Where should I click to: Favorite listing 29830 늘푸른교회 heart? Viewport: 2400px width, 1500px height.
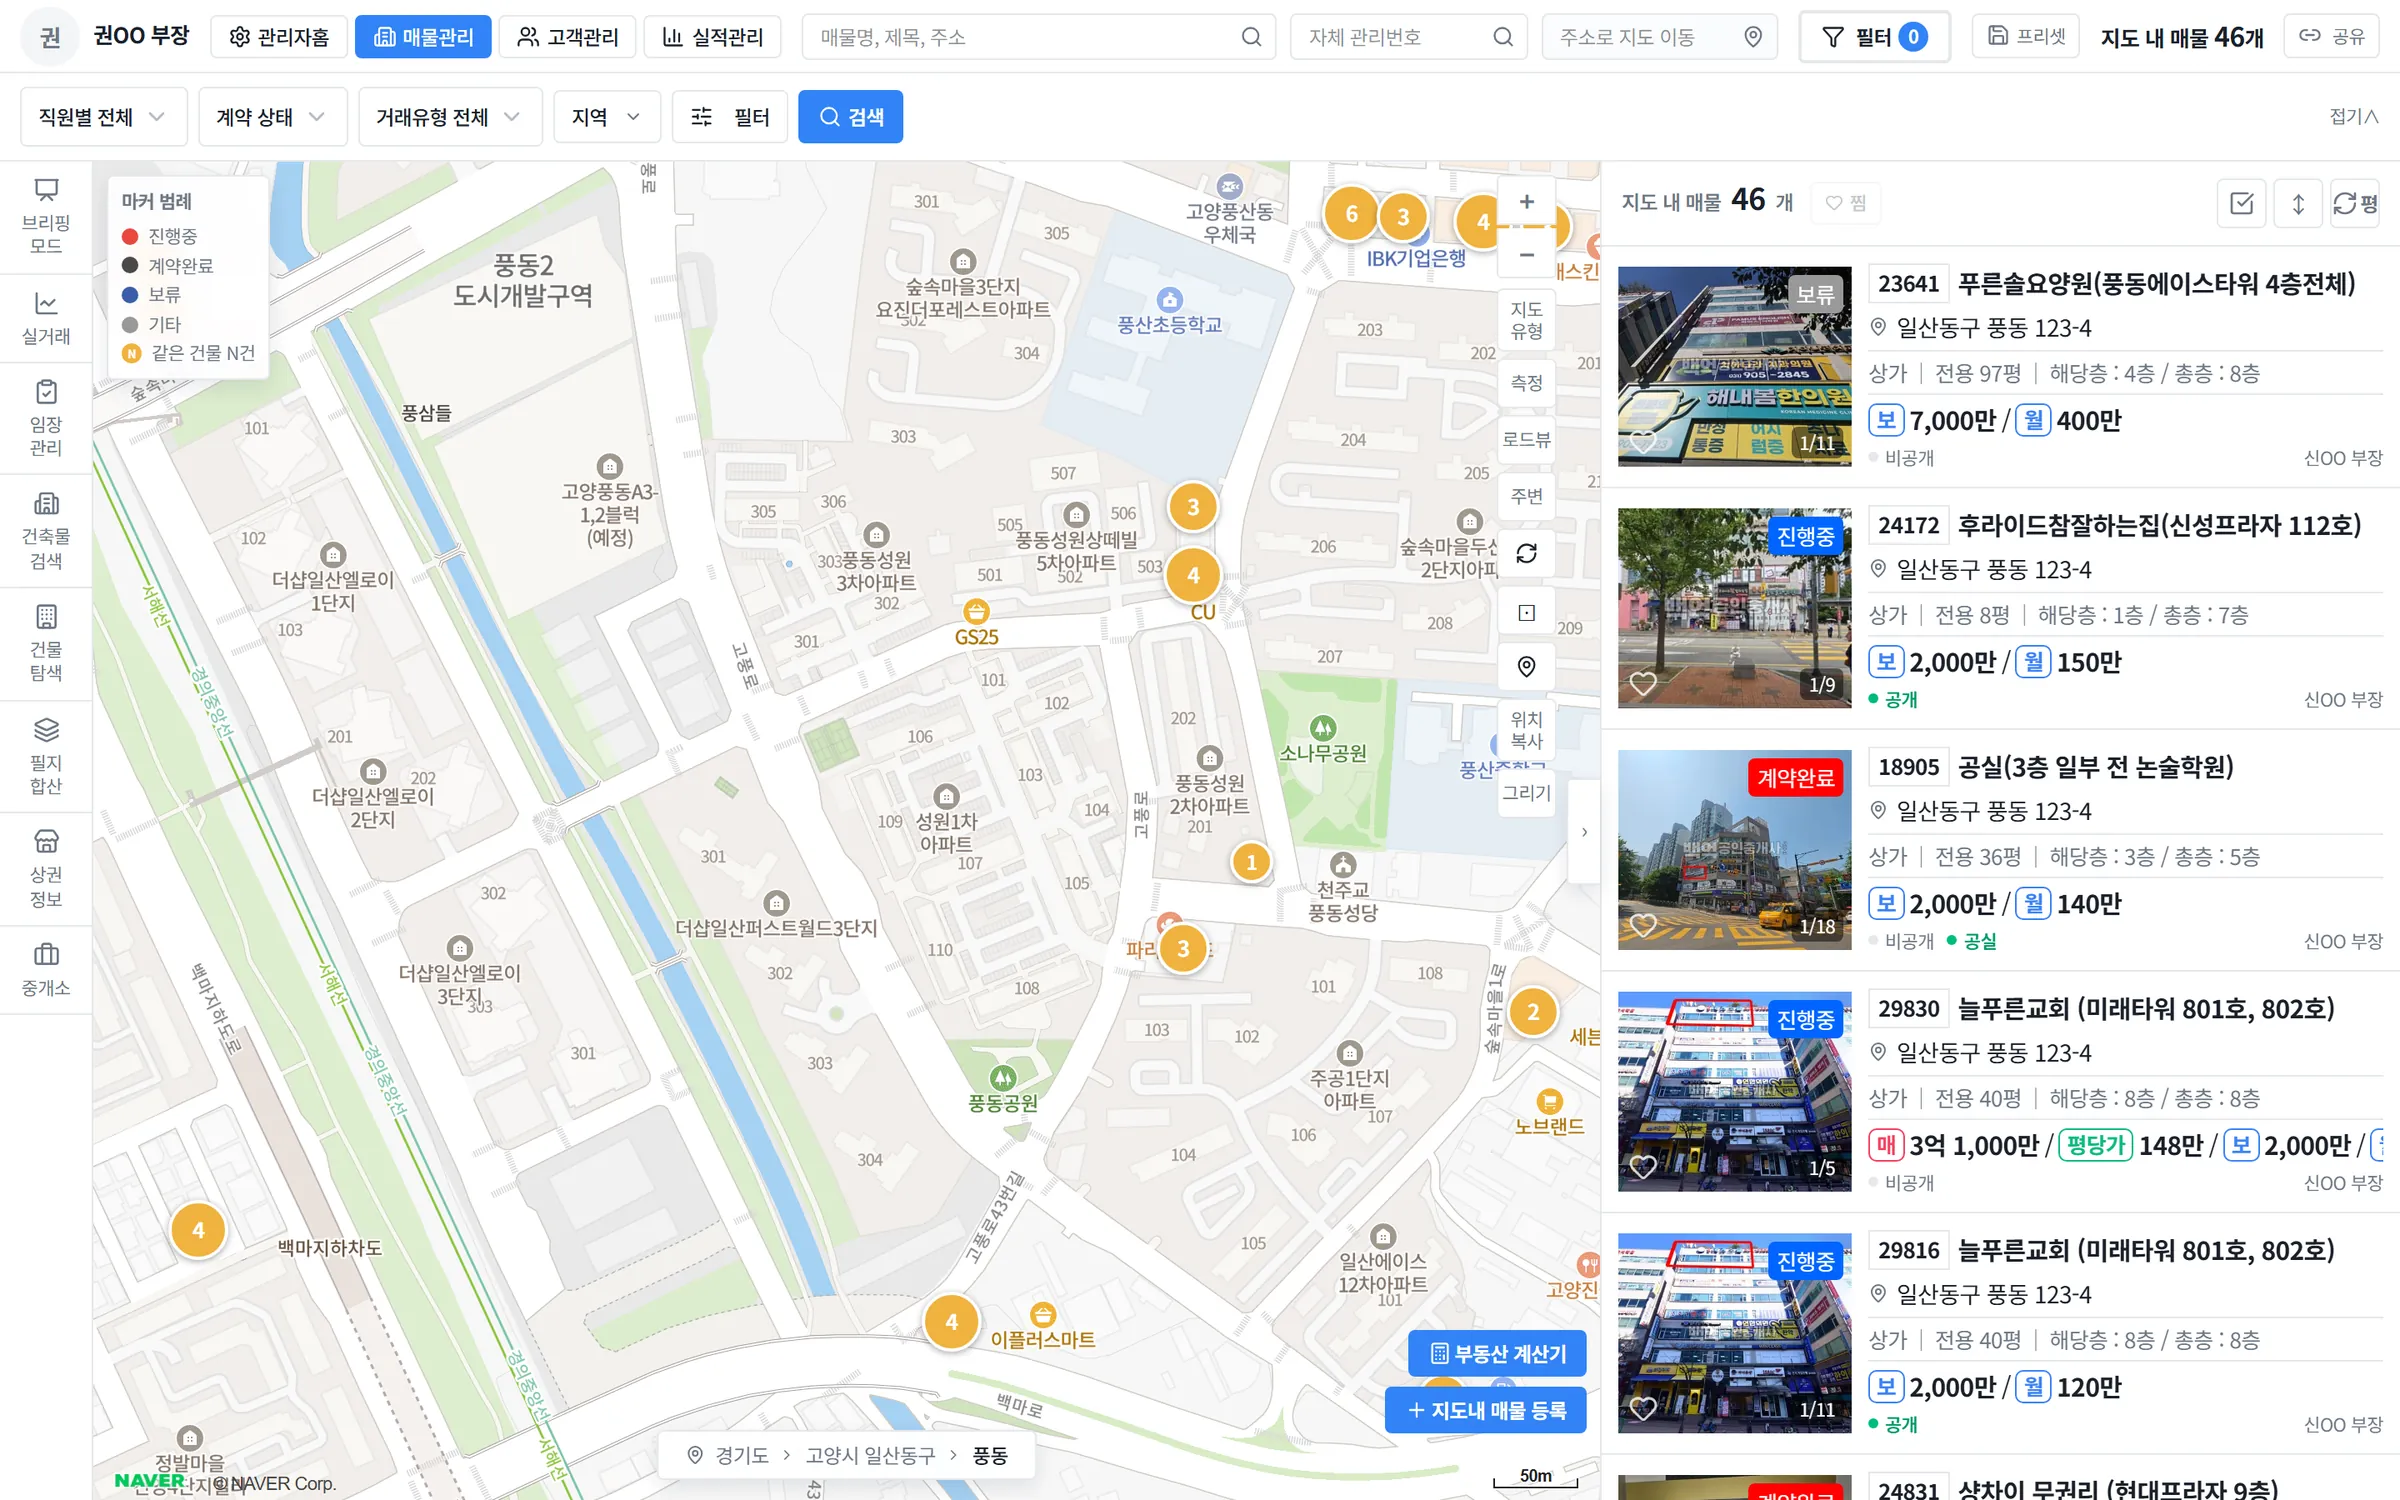pyautogui.click(x=1643, y=1166)
